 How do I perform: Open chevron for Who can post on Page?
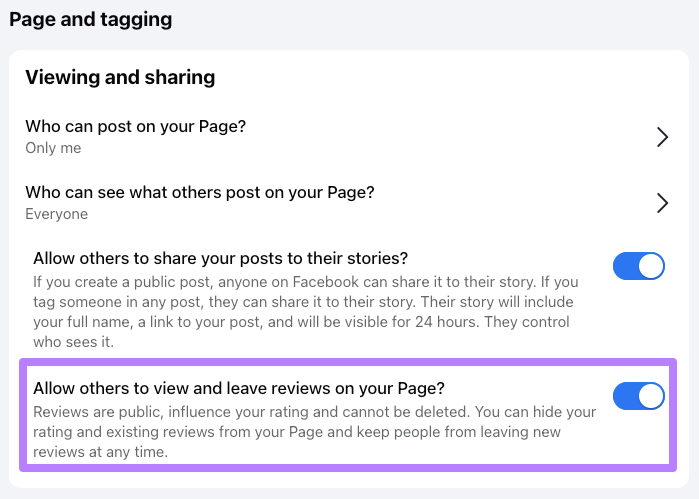pos(662,137)
